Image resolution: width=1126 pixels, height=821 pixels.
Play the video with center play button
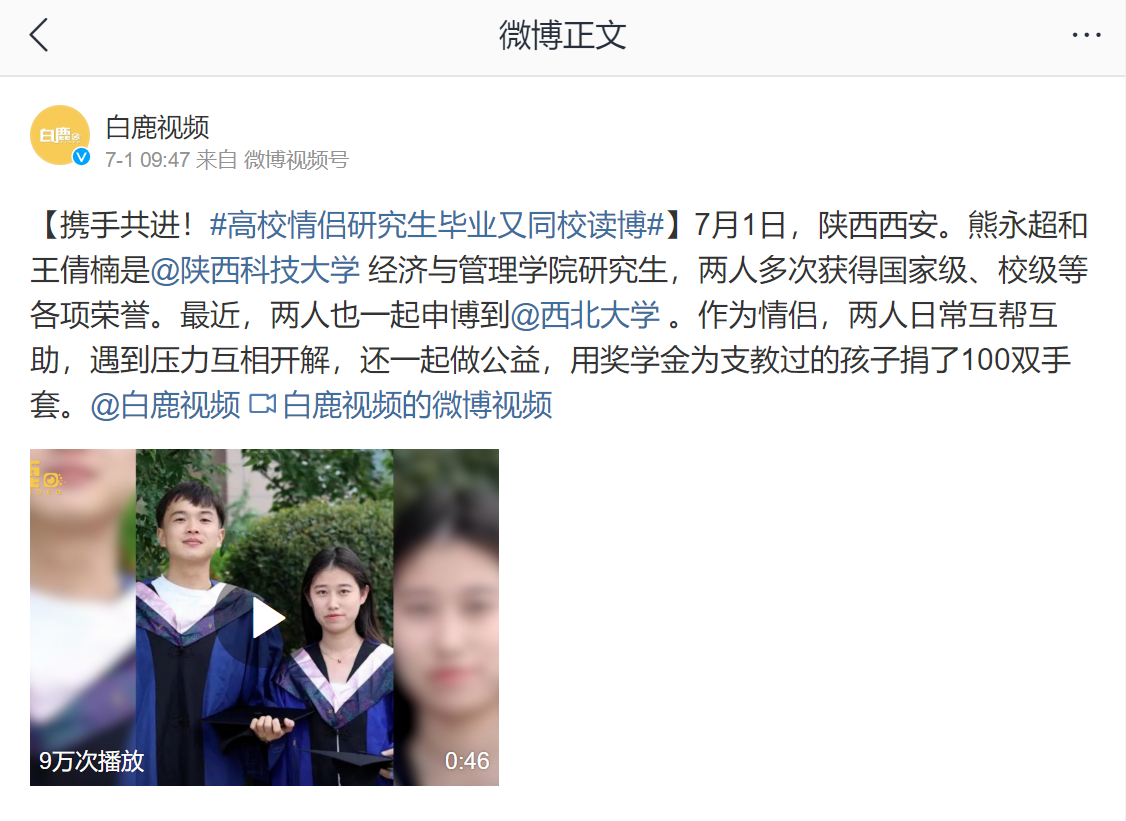[x=266, y=618]
